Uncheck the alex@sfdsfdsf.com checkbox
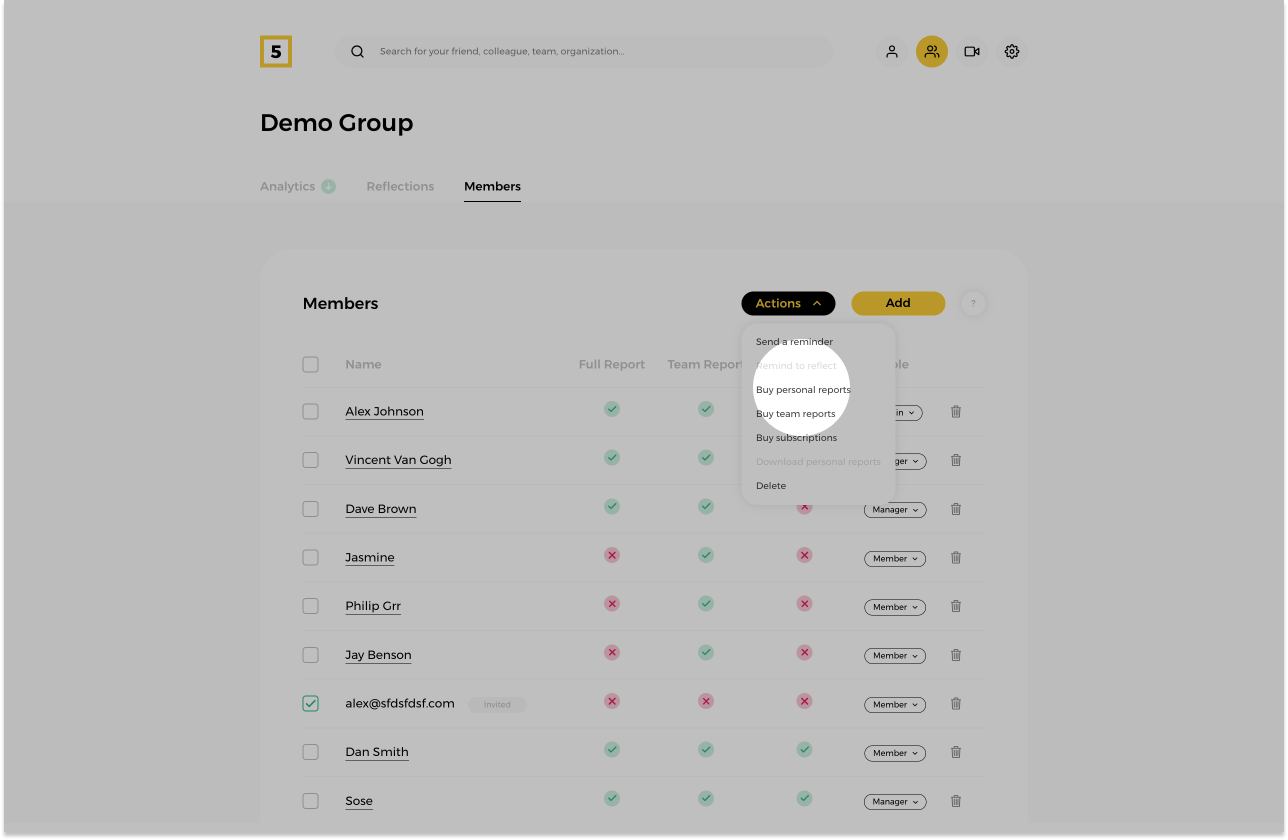 point(311,704)
